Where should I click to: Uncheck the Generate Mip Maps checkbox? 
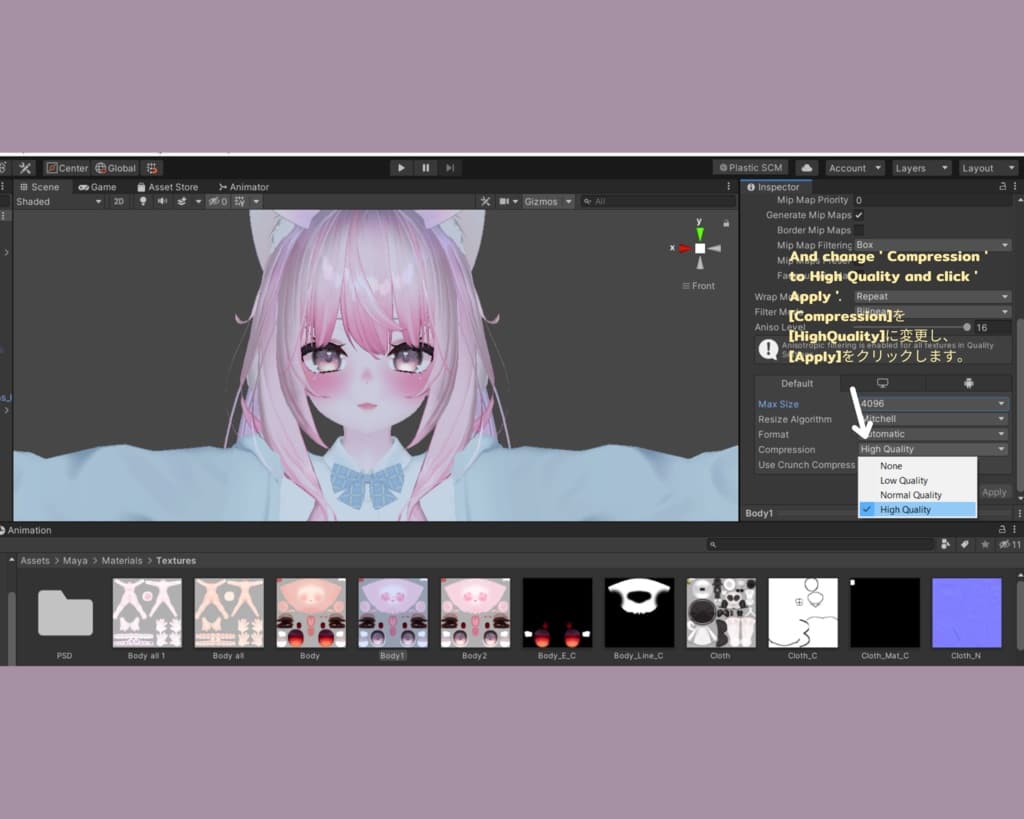[858, 215]
